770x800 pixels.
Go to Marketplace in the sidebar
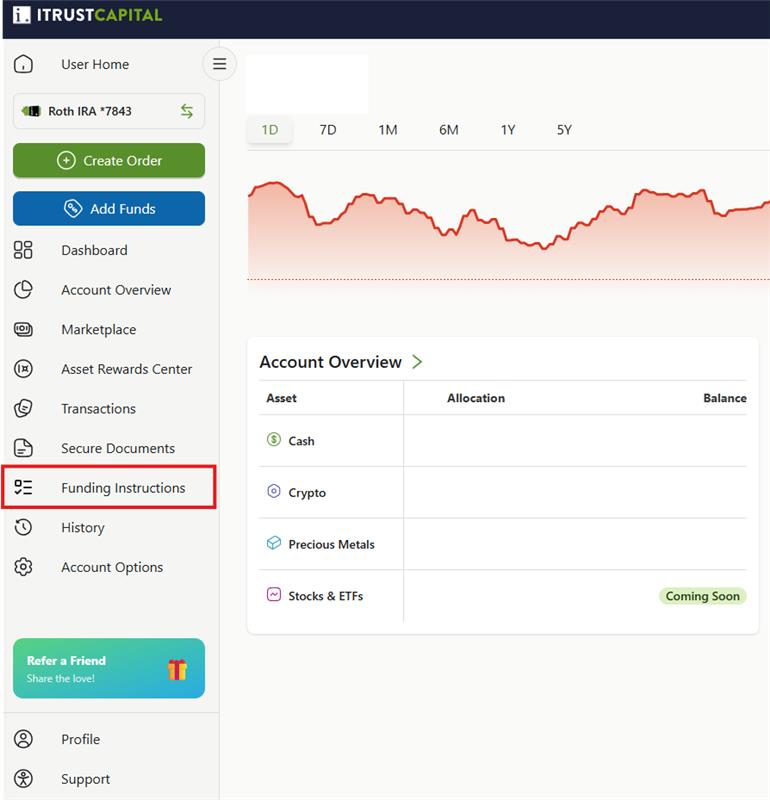pyautogui.click(x=98, y=330)
